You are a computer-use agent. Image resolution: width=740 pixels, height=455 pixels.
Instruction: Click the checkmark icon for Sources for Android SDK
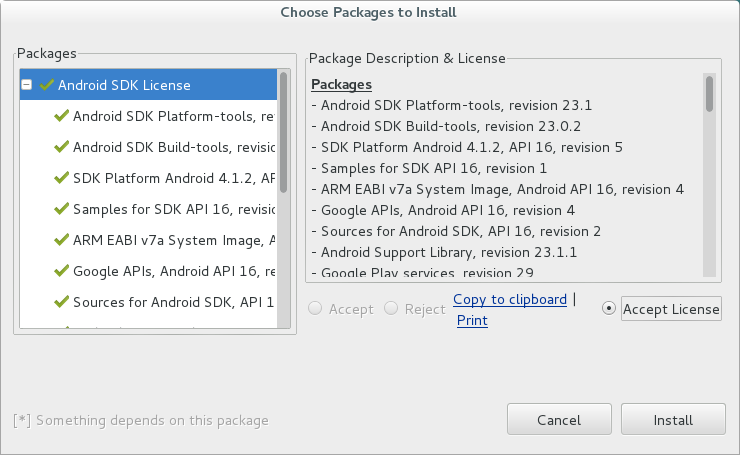click(x=61, y=302)
